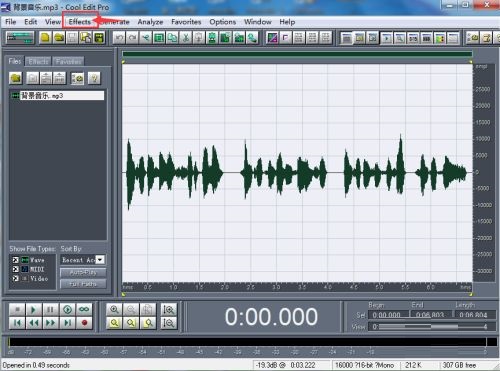Click the scissors Cut toolbar icon
Viewport: 500px width, 371px height.
pos(185,38)
